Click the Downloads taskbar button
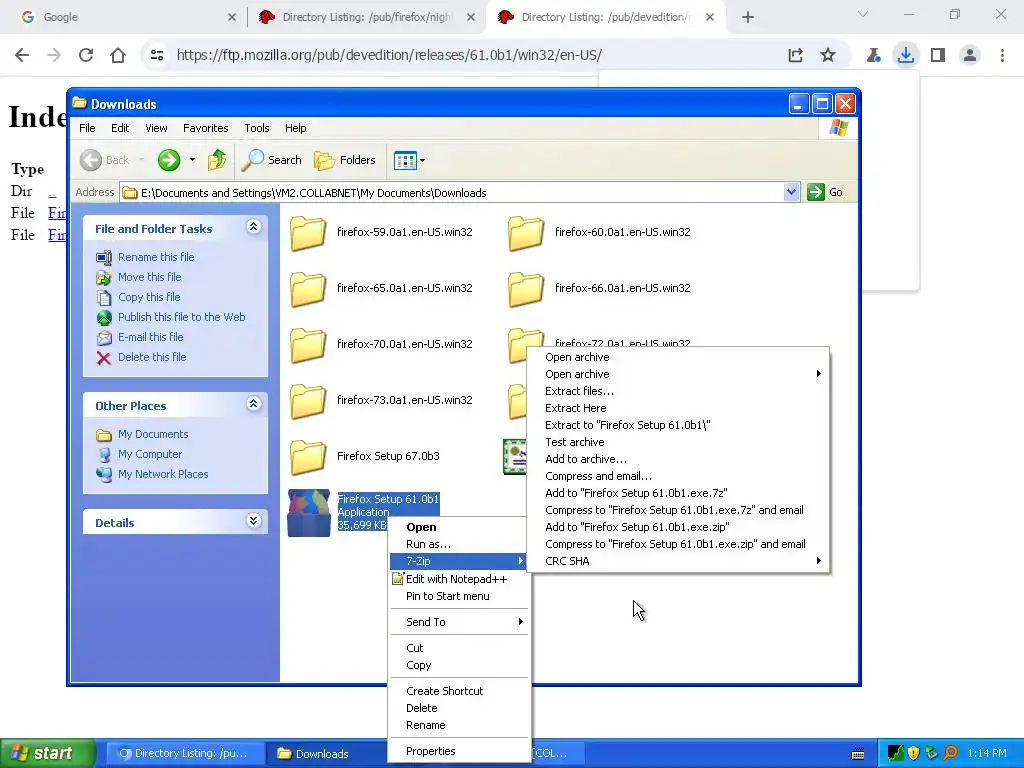Viewport: 1024px width, 768px height. click(x=325, y=754)
